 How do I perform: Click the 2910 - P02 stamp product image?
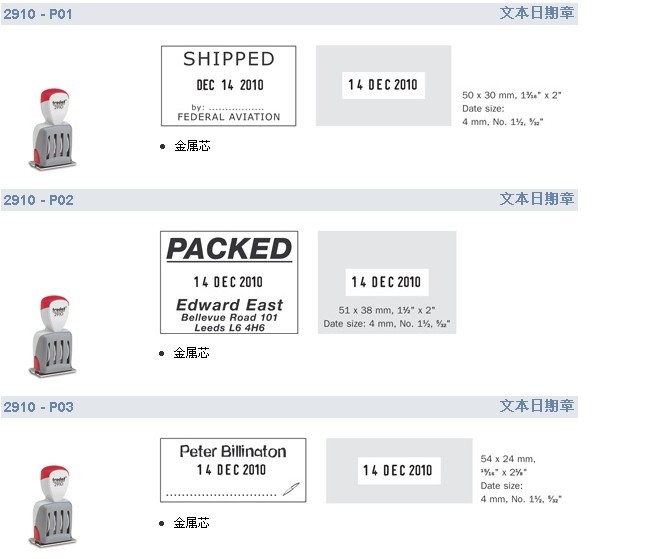click(53, 336)
